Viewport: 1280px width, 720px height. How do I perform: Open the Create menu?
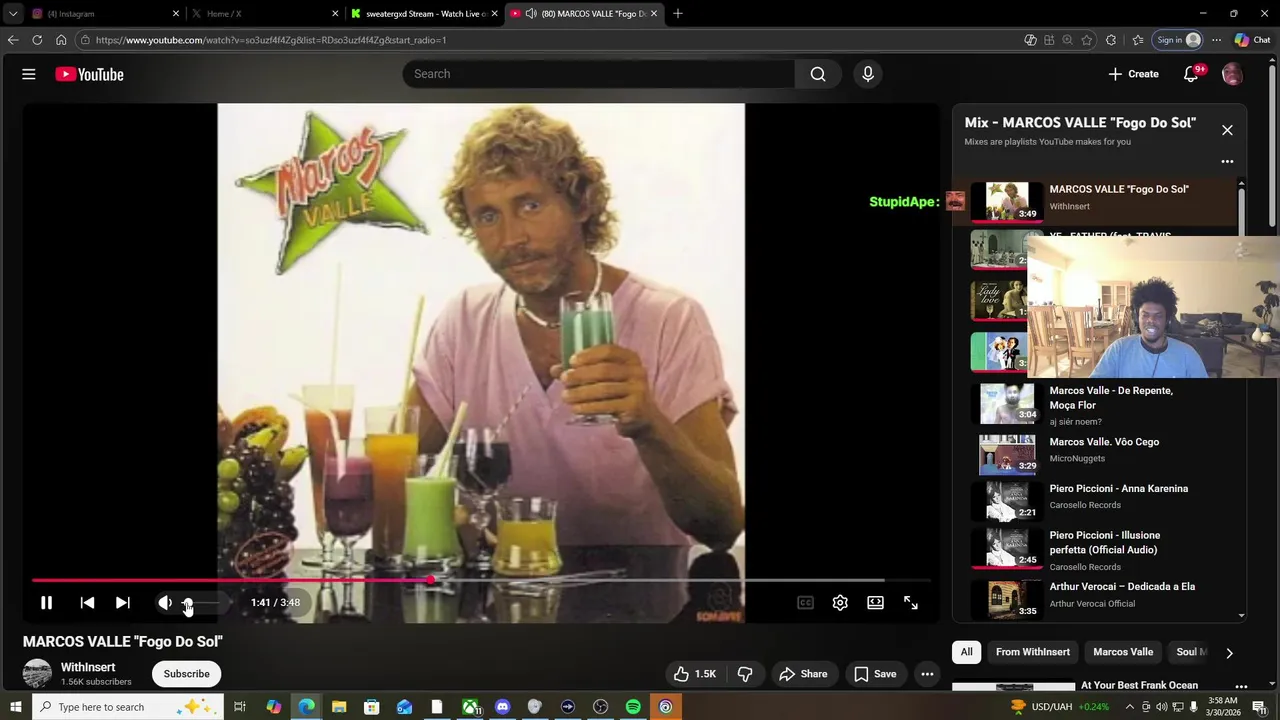tap(1133, 74)
